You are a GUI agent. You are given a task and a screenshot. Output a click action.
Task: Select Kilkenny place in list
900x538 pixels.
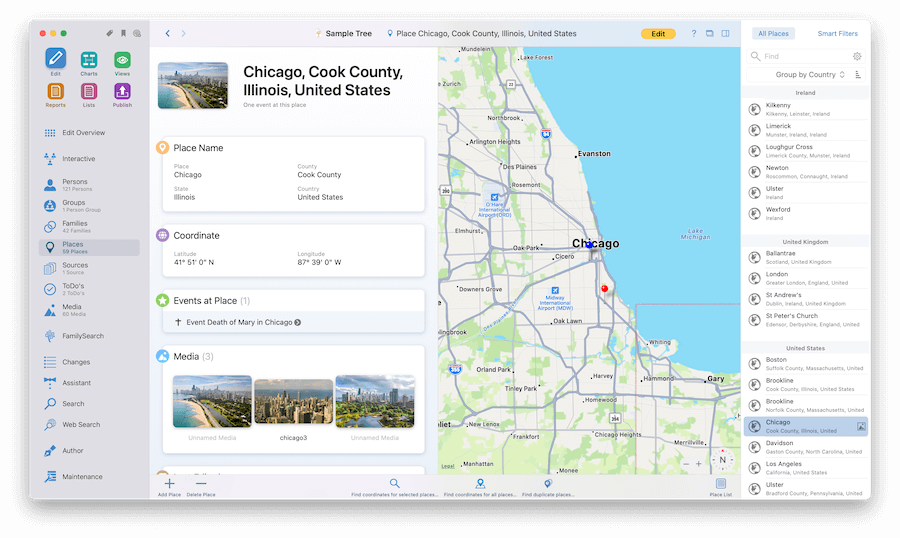point(806,109)
